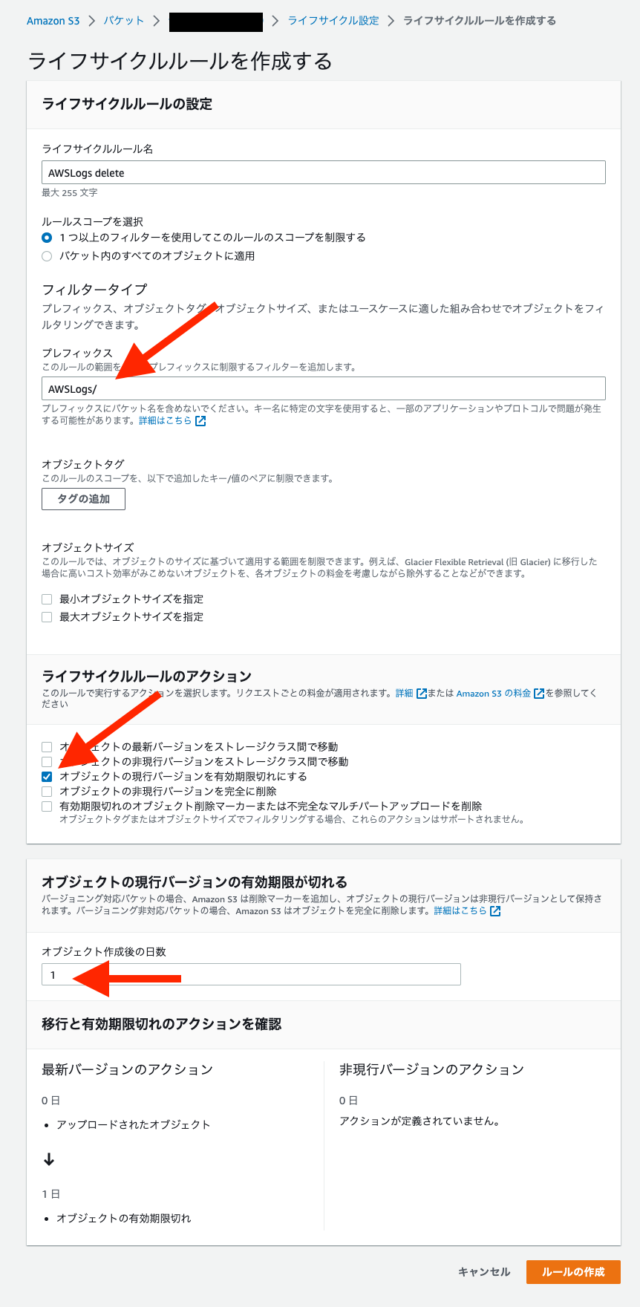Check the delete expired markers or multipart uploads option
This screenshot has height=1307, width=640.
click(47, 806)
